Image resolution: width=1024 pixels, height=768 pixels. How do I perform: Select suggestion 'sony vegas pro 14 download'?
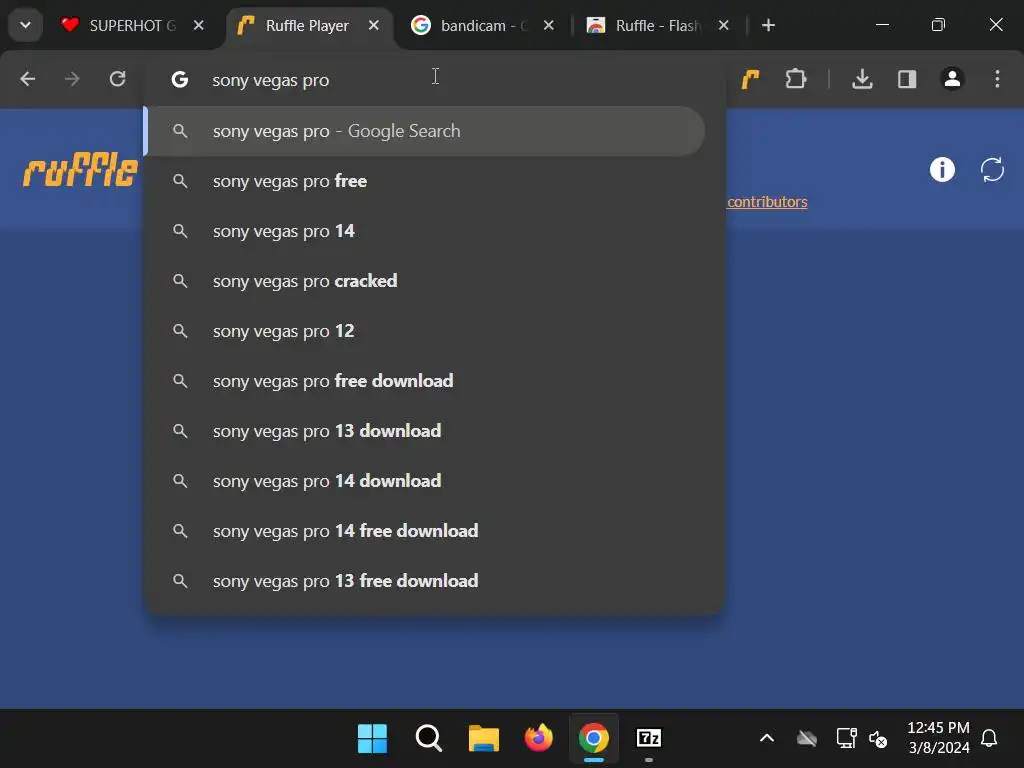coord(426,481)
